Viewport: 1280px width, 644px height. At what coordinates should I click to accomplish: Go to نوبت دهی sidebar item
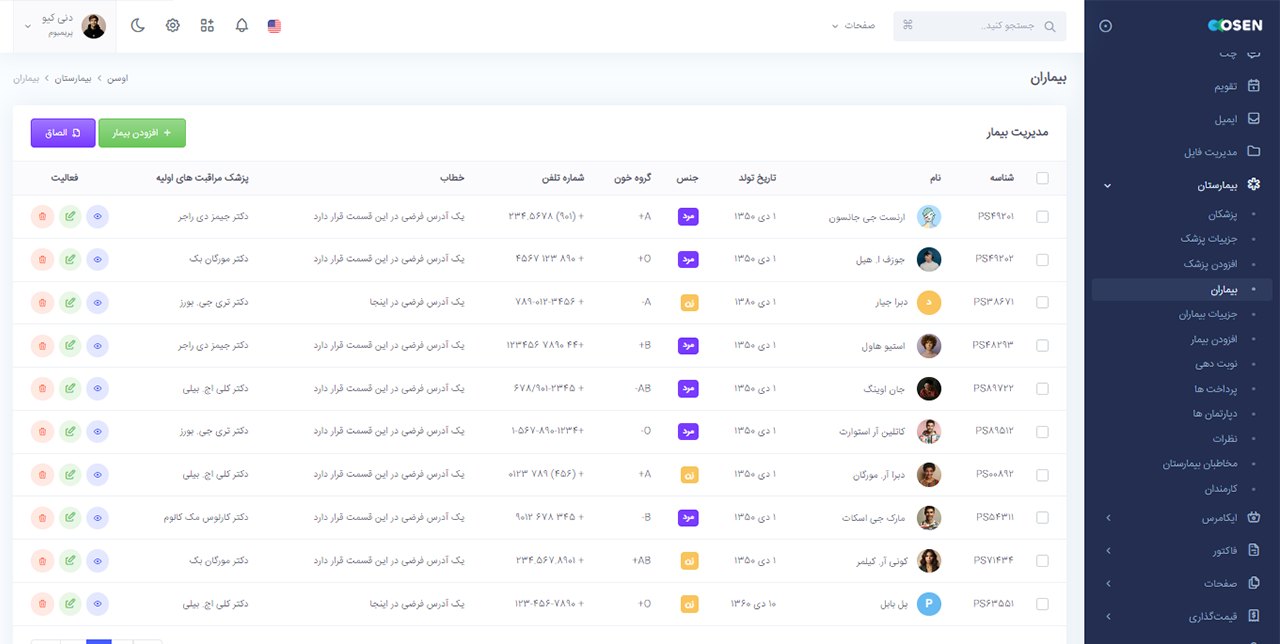point(1216,365)
